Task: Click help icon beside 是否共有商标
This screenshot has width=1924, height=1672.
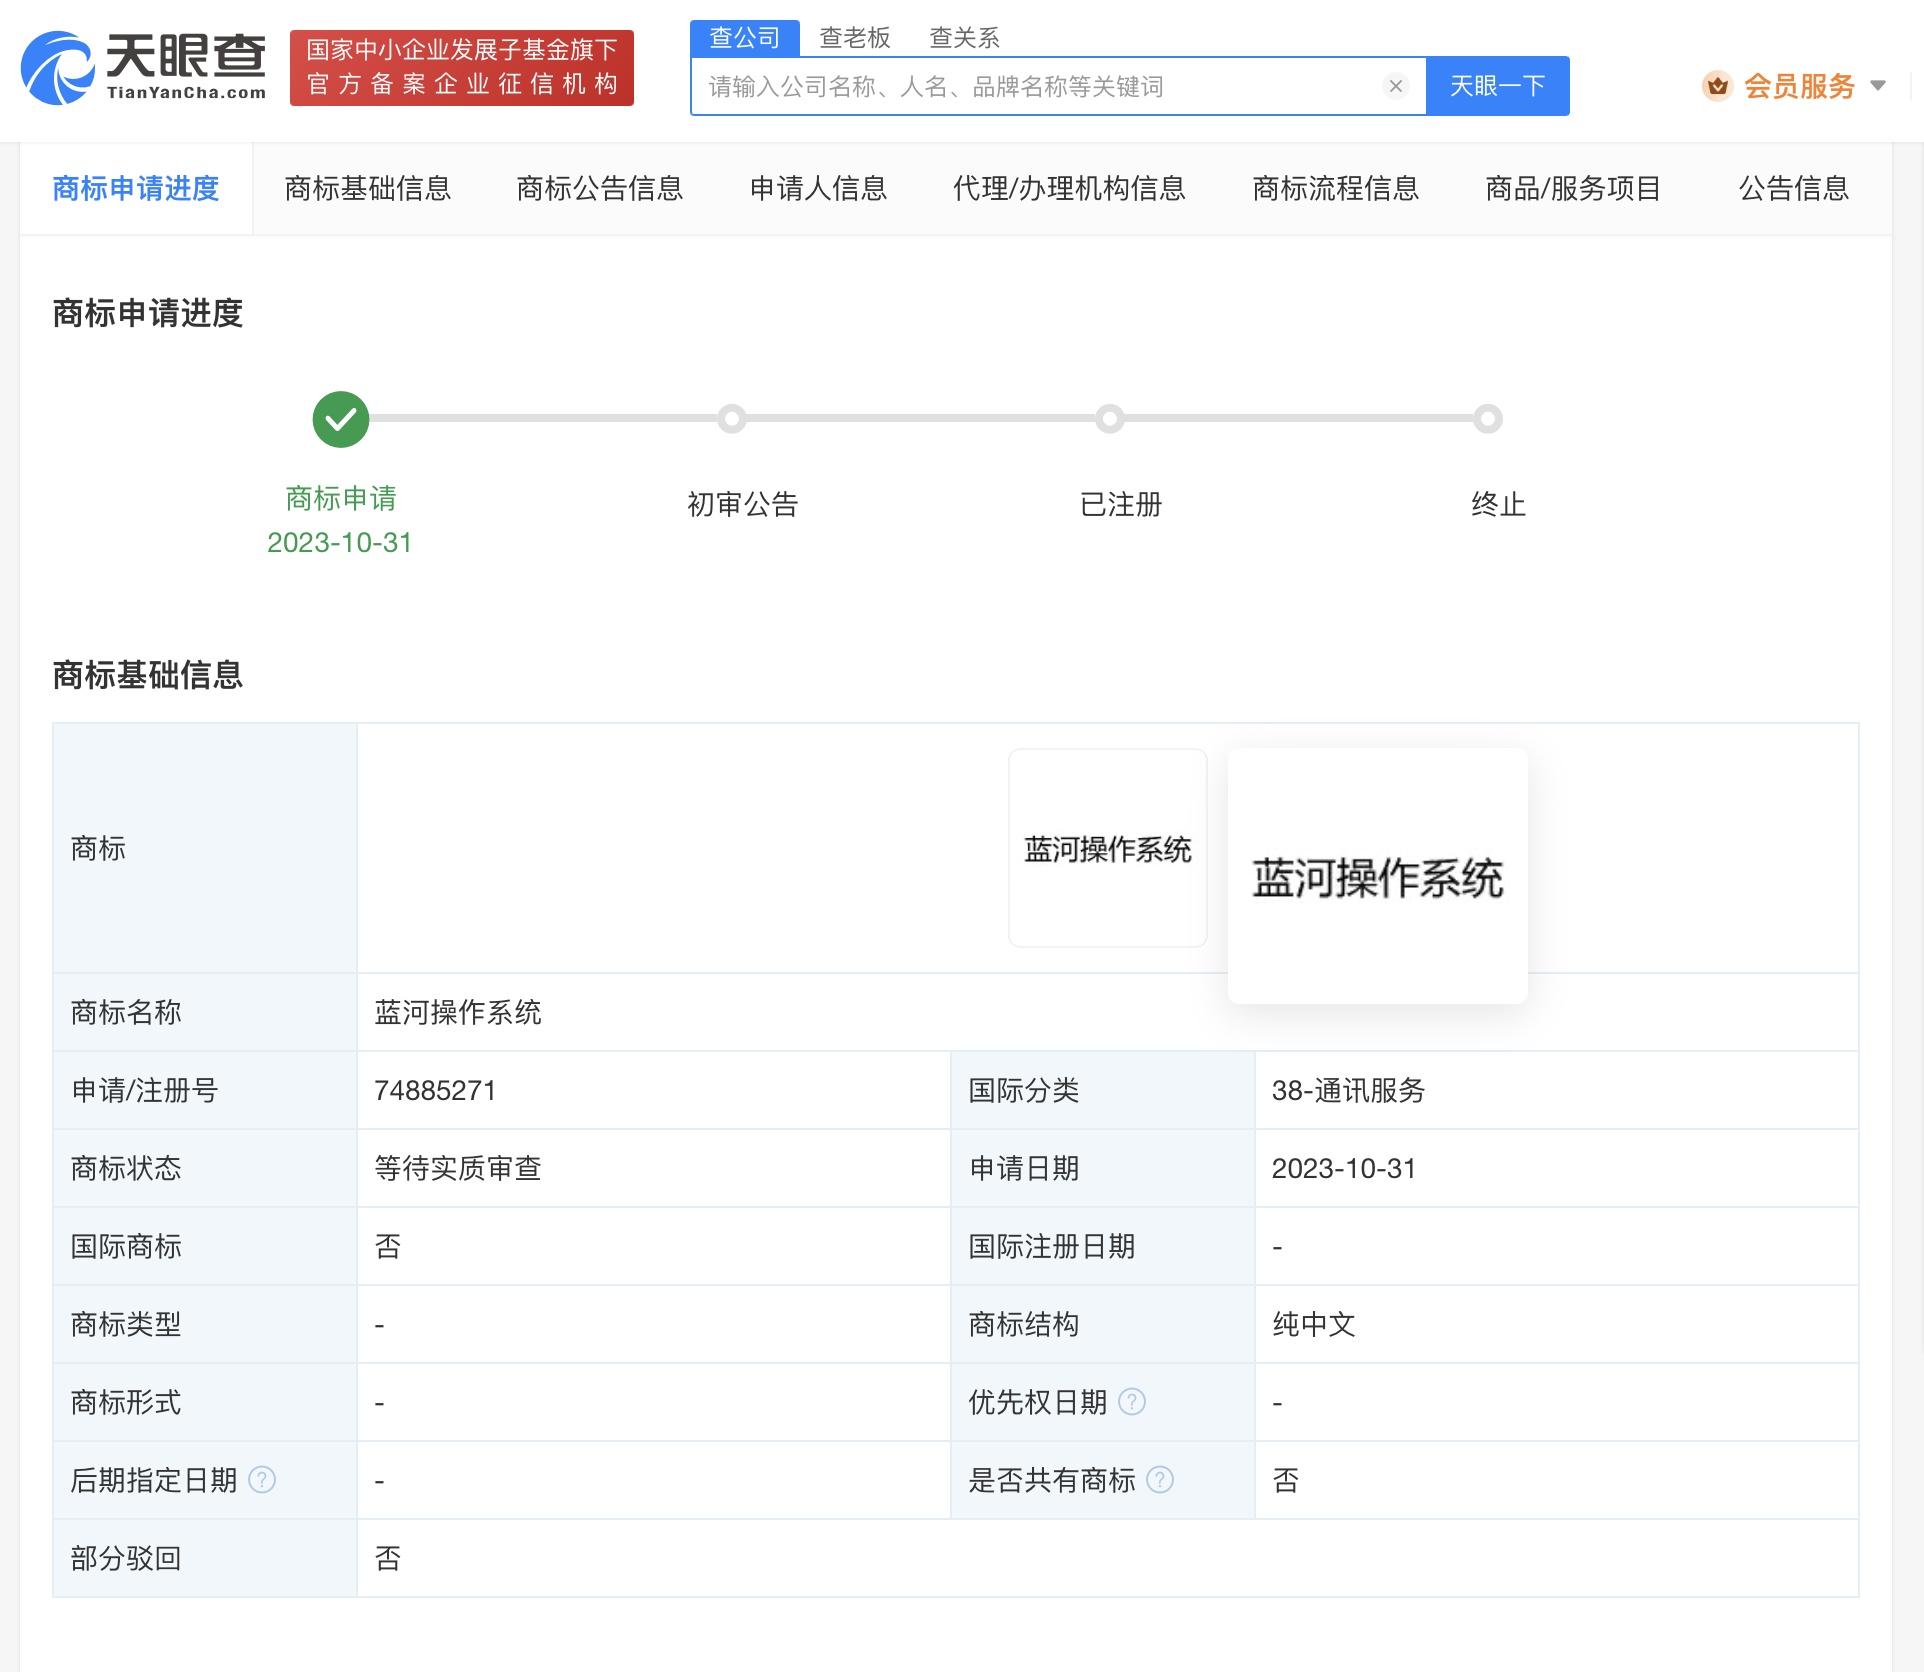Action: [1160, 1480]
